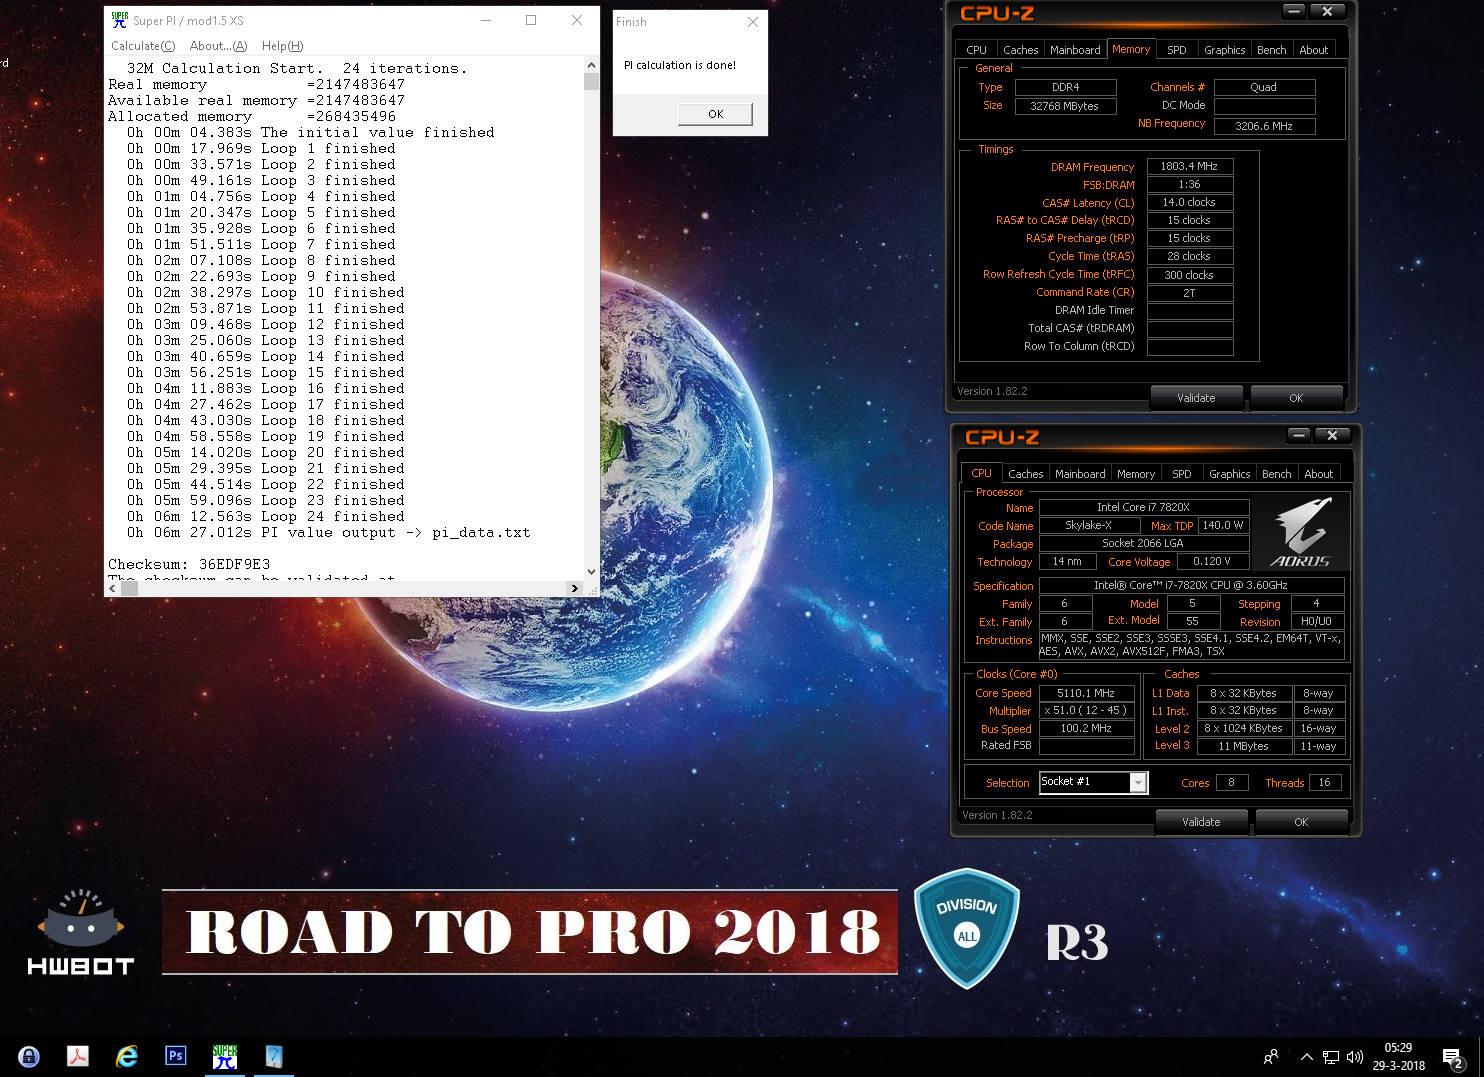Select the SPD tab in the upper CPU-Z window

tap(1177, 50)
